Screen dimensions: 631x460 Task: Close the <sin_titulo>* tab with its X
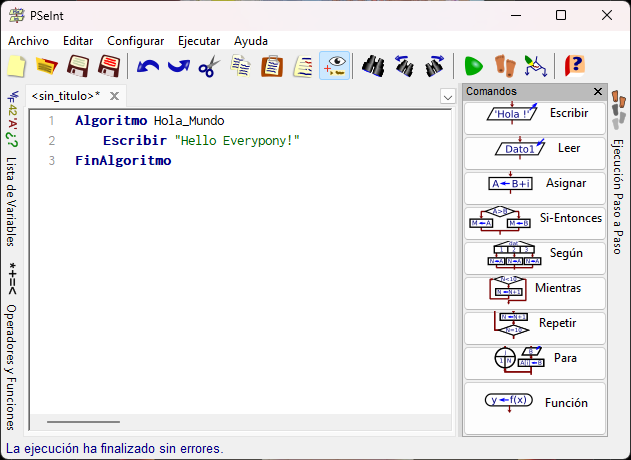coord(114,96)
